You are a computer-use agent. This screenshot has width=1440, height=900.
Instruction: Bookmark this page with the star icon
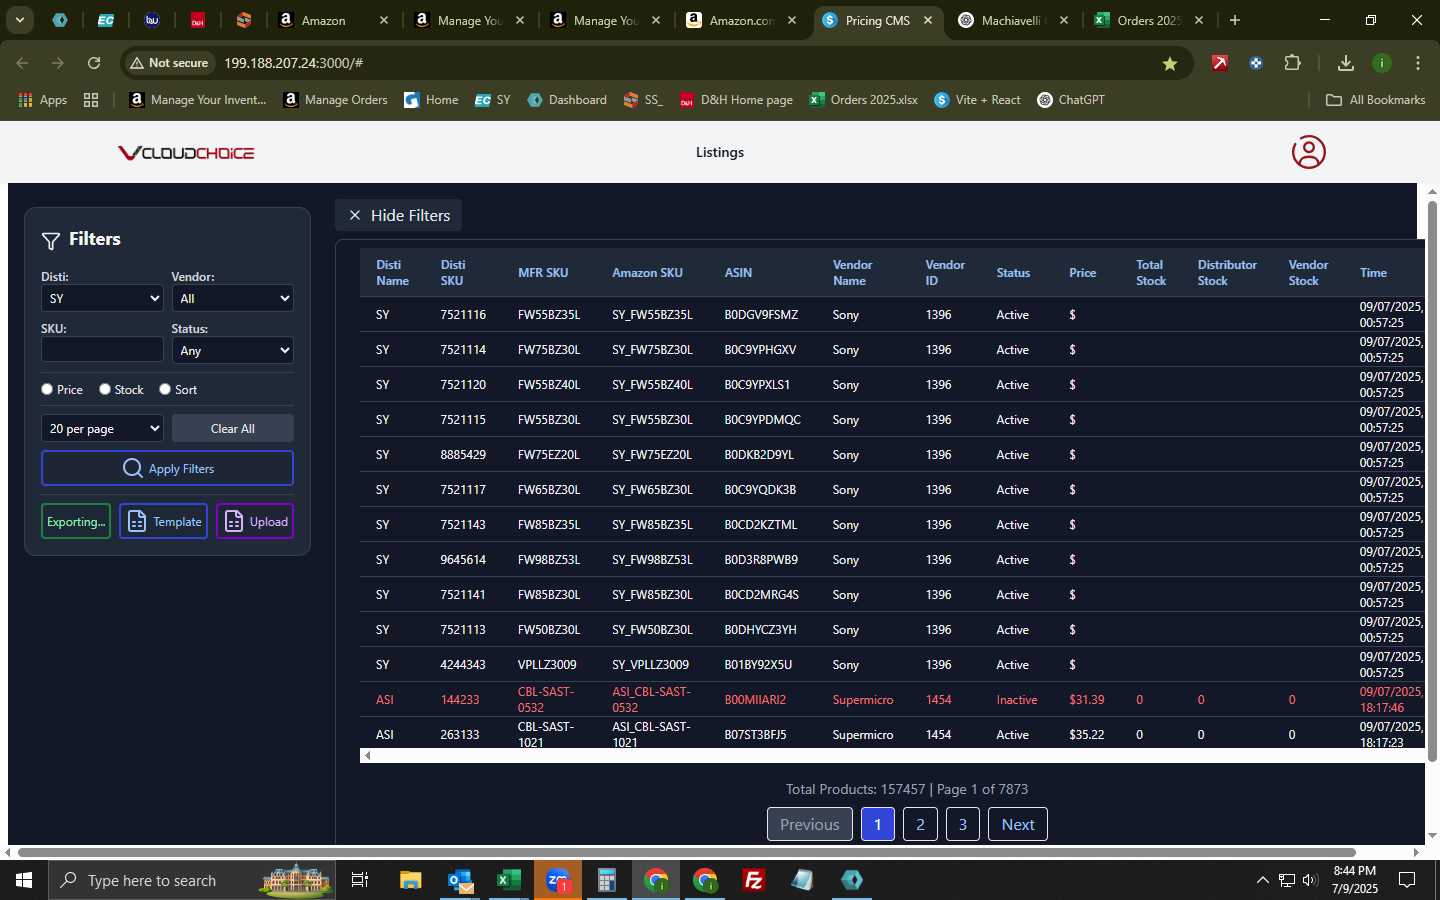pos(1170,63)
